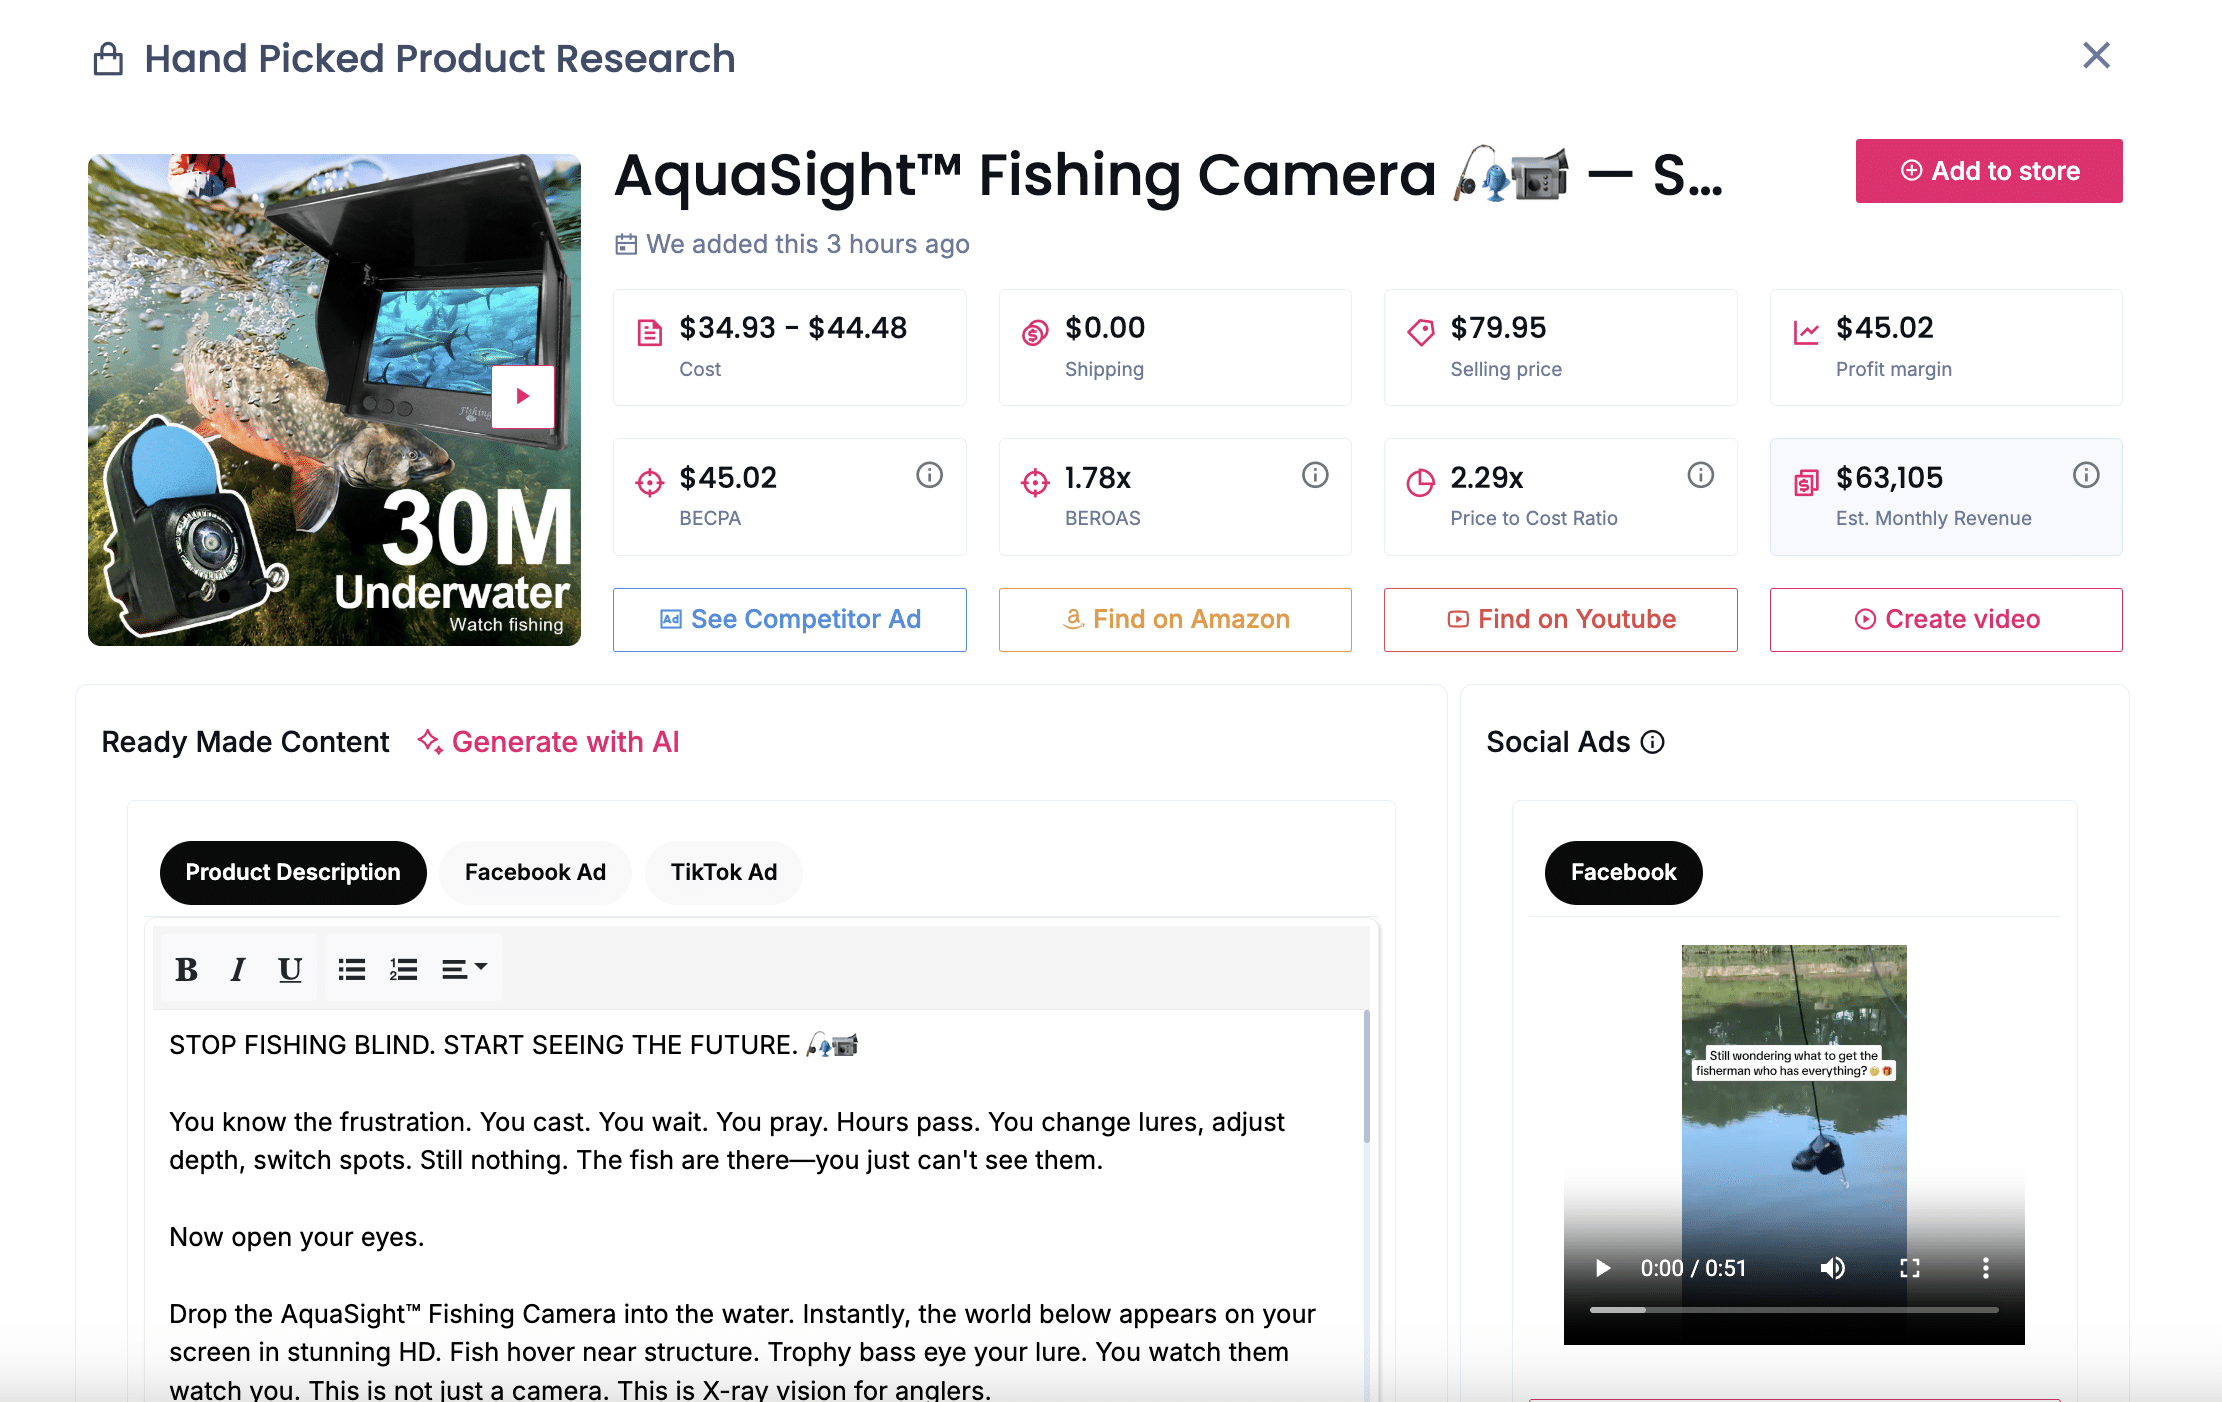2222x1402 pixels.
Task: Switch to the TikTok Ad tab
Action: pyautogui.click(x=723, y=872)
